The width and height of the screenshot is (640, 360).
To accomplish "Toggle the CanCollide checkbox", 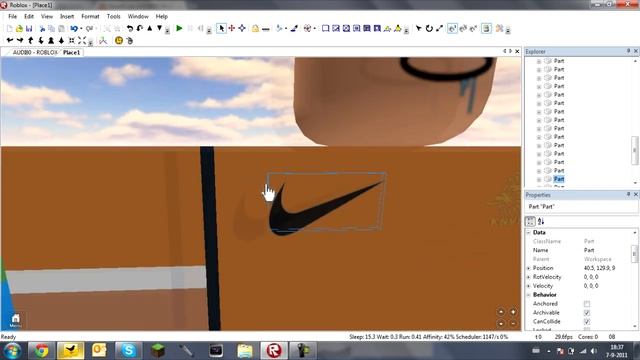I will (x=587, y=322).
